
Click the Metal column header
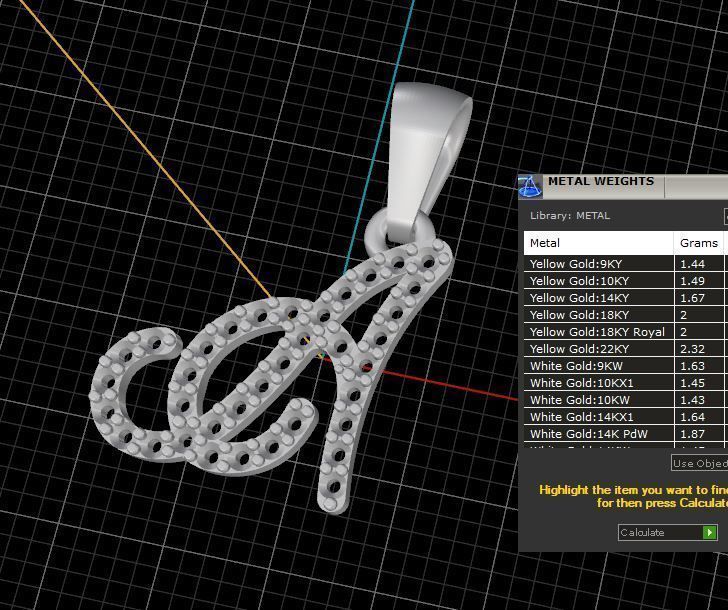coord(598,243)
